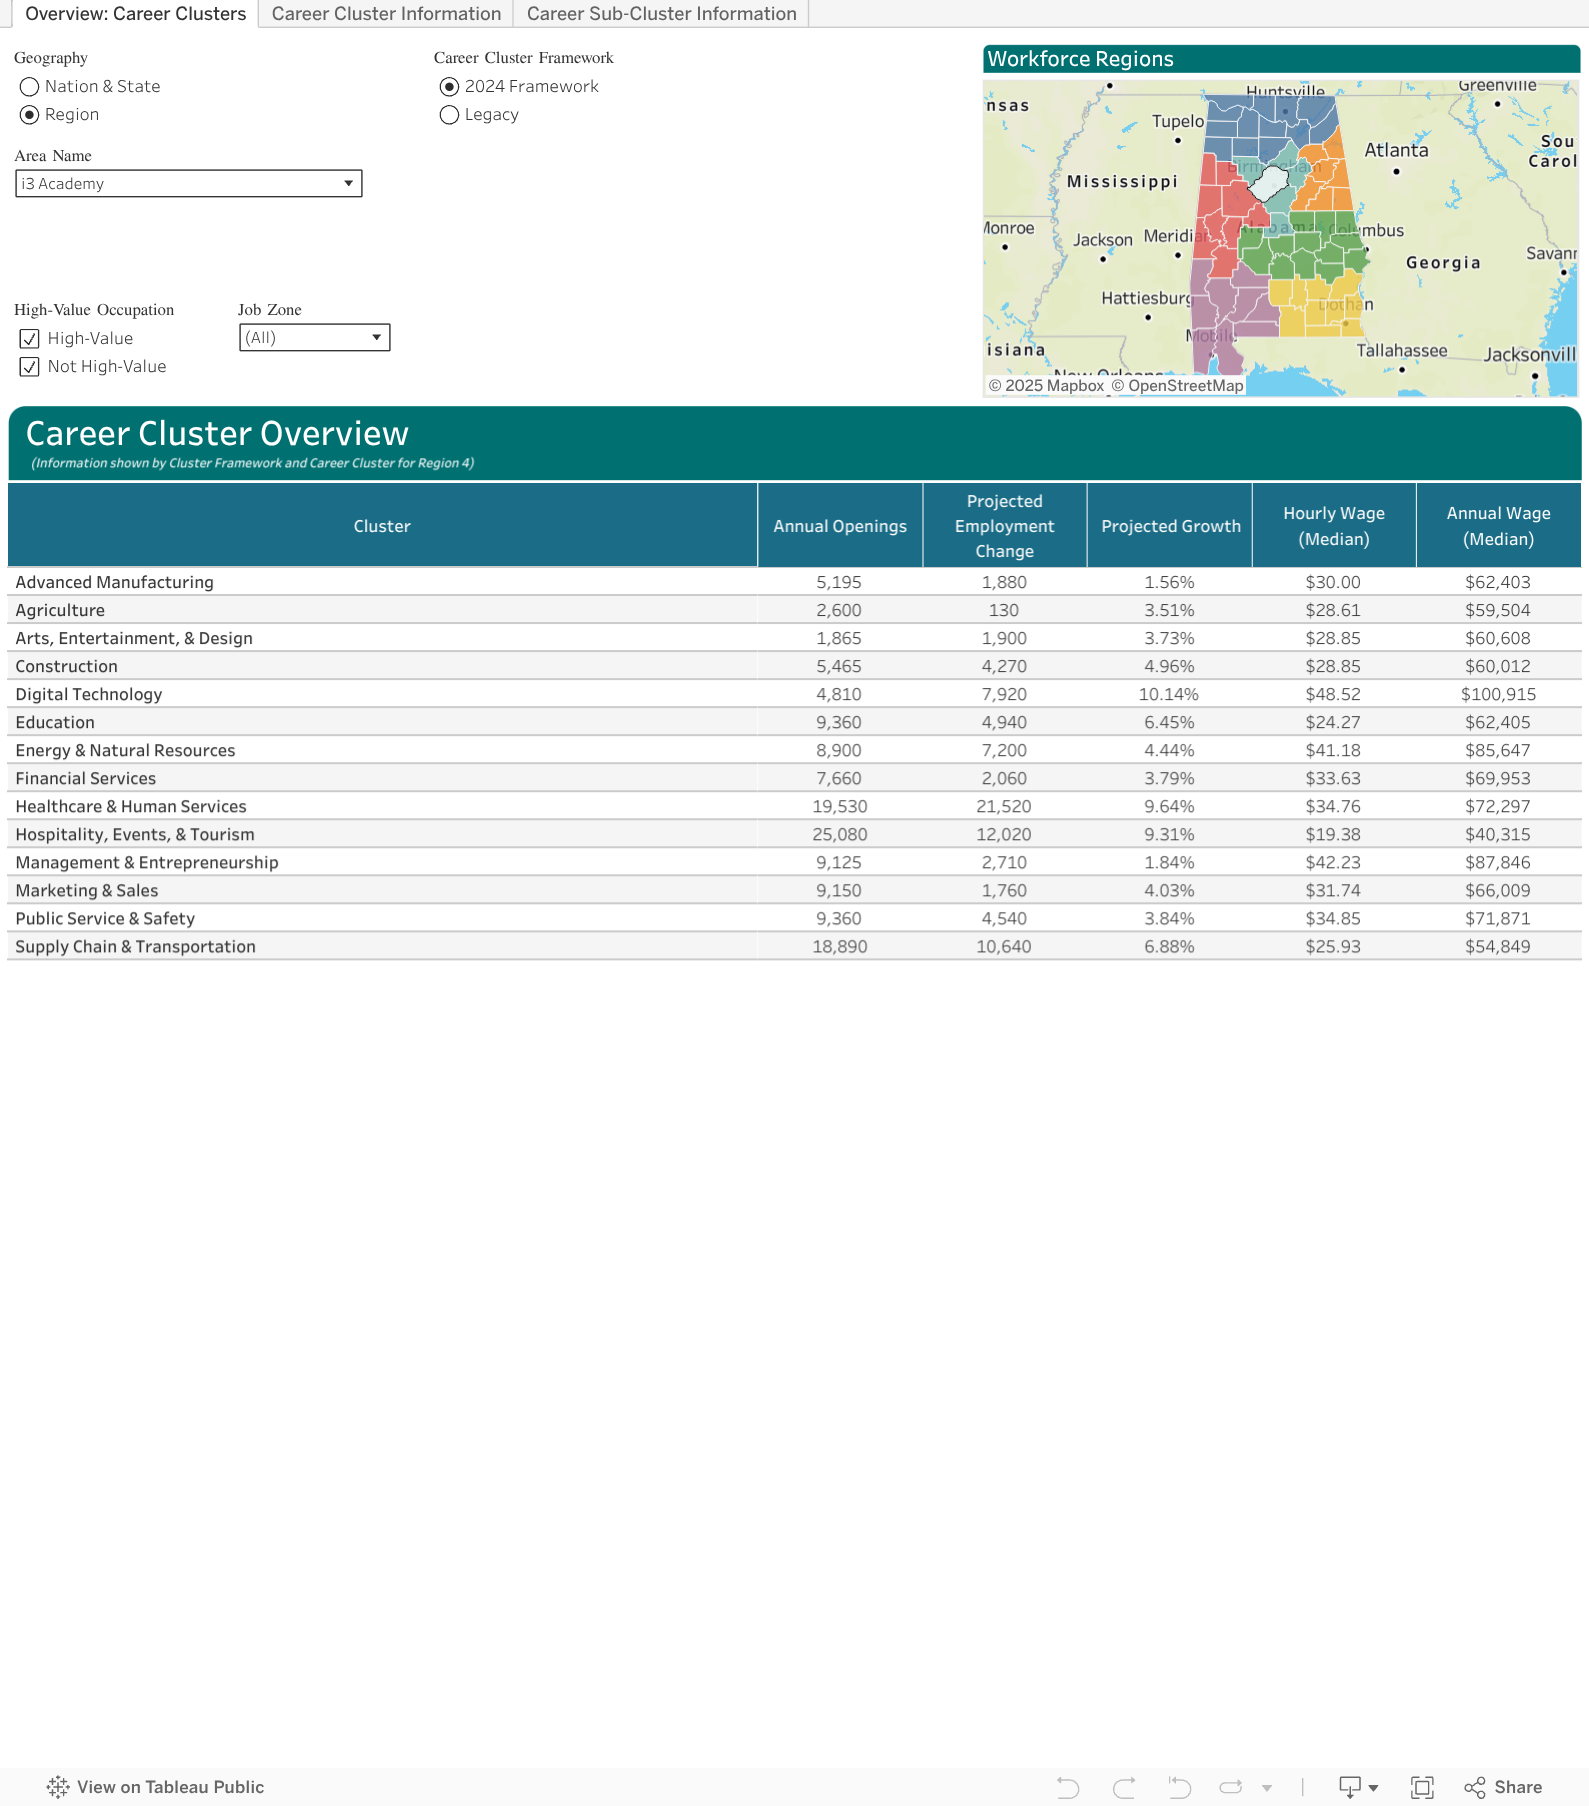Select the Marketing & Sales row
This screenshot has width=1589, height=1806.
pyautogui.click(x=794, y=890)
